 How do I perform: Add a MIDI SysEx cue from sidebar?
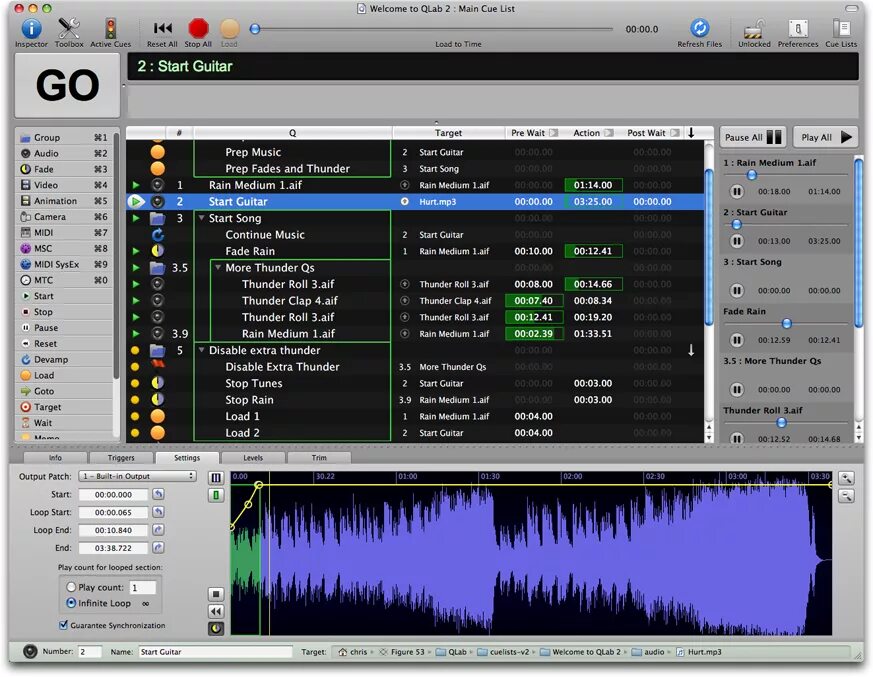click(x=66, y=264)
